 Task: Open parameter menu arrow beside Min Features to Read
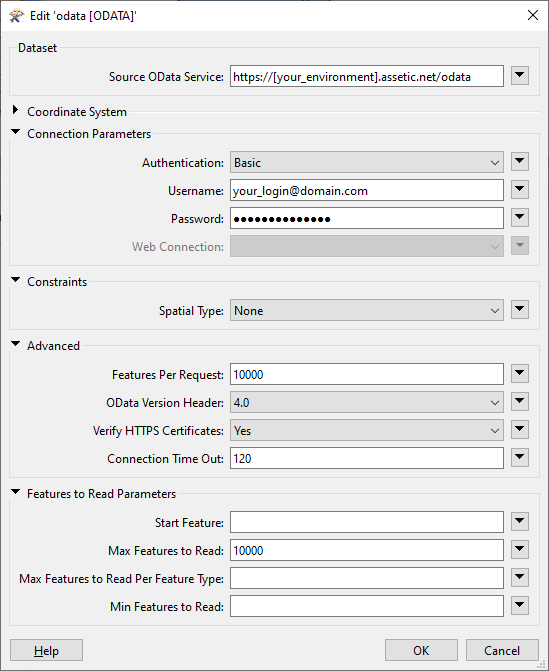(519, 606)
